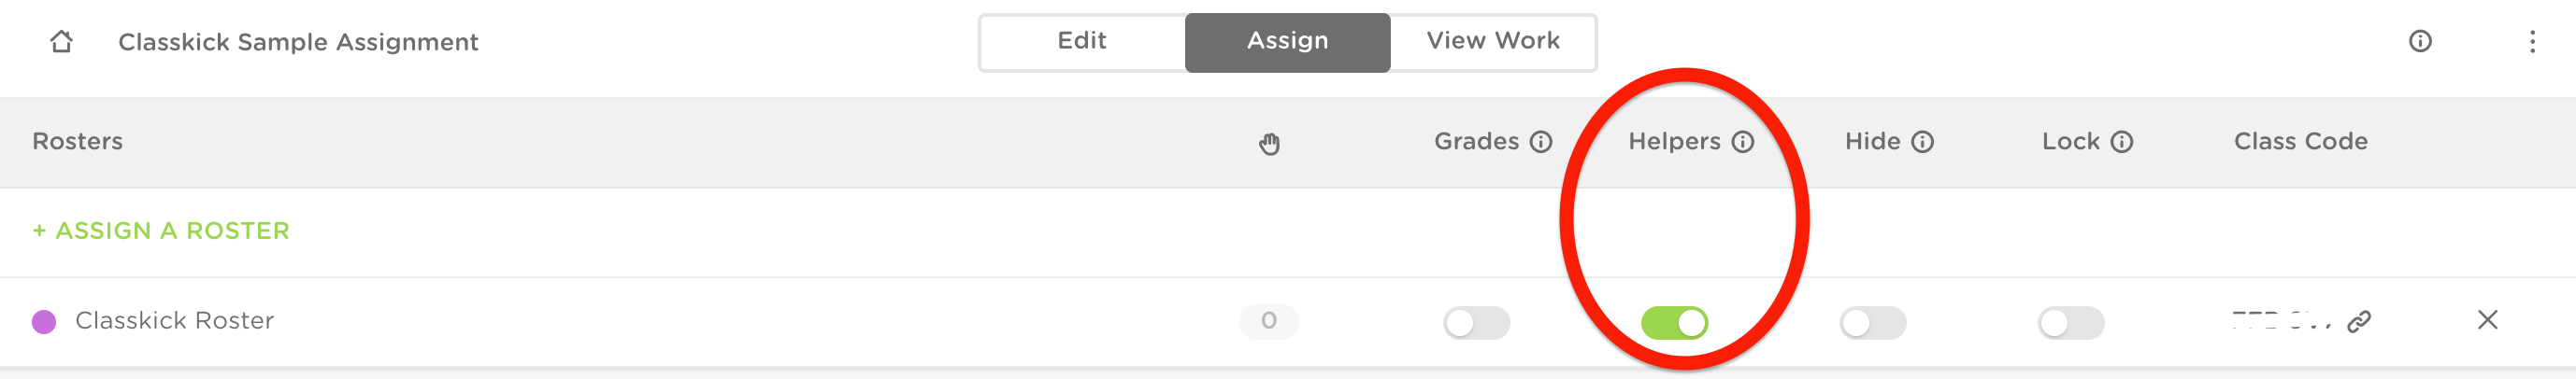2576x379 pixels.
Task: Copy the class code link icon
Action: click(x=2359, y=321)
